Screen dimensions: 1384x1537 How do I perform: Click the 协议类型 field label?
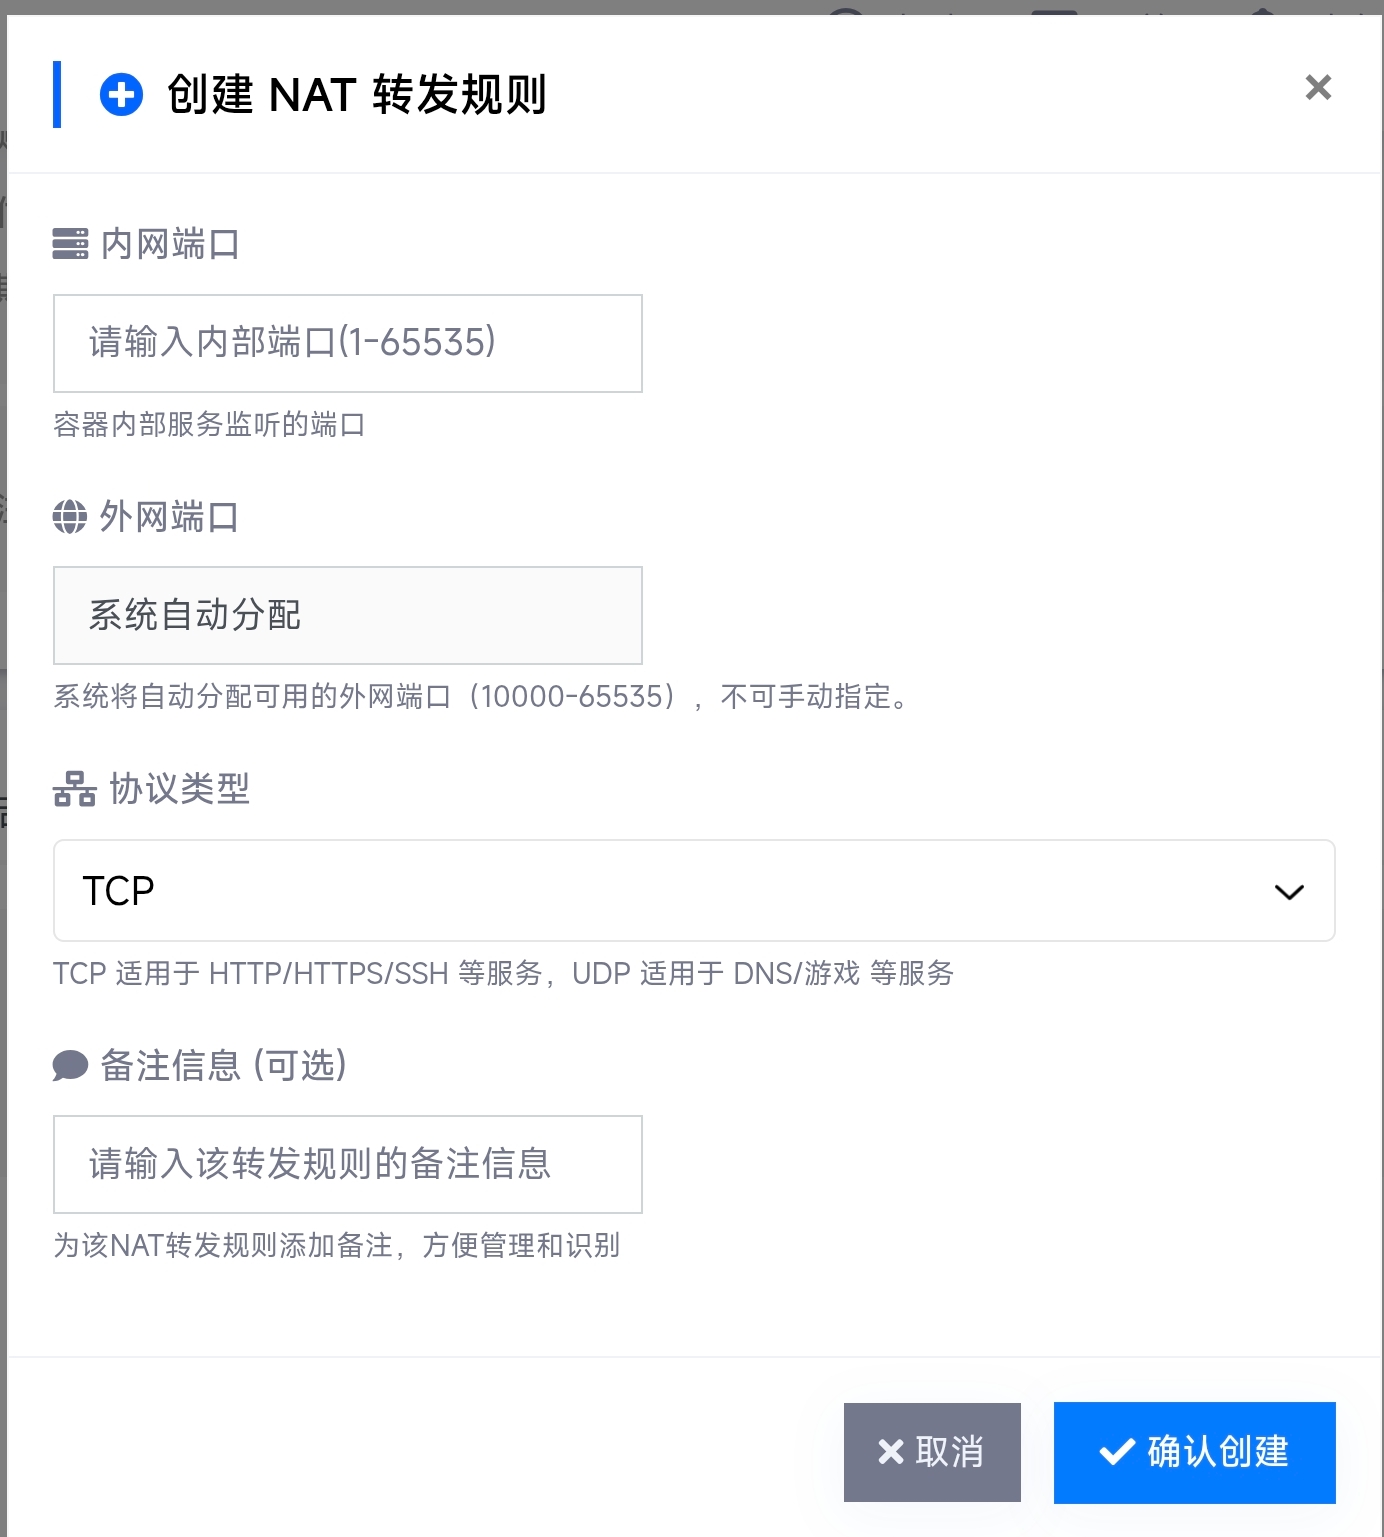tap(180, 789)
